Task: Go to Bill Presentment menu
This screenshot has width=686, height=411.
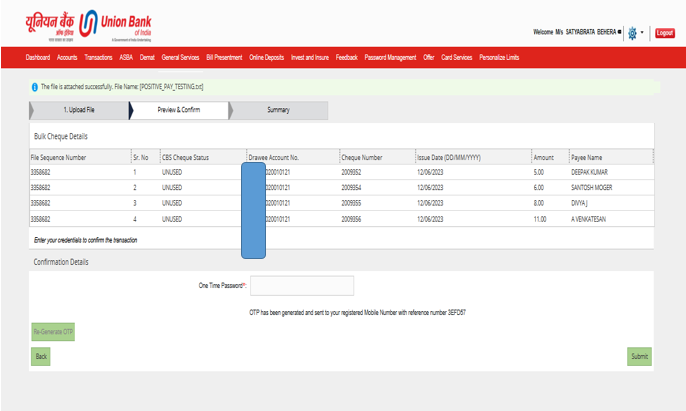Action: click(x=224, y=58)
